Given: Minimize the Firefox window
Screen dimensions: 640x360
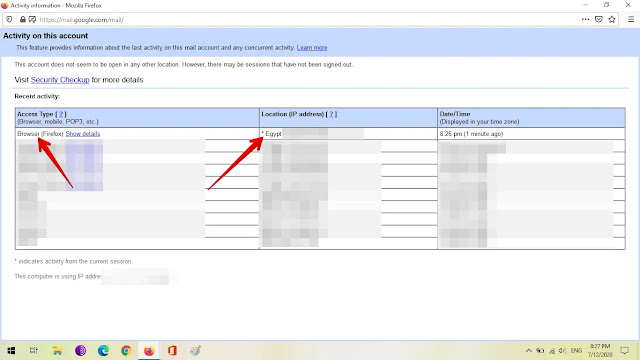Looking at the screenshot, I should 586,5.
